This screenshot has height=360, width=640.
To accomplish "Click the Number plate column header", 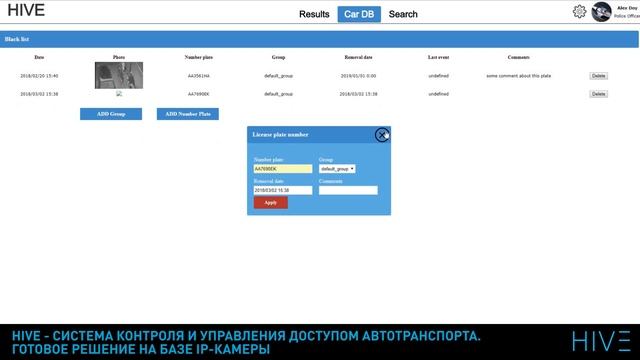I will 198,57.
